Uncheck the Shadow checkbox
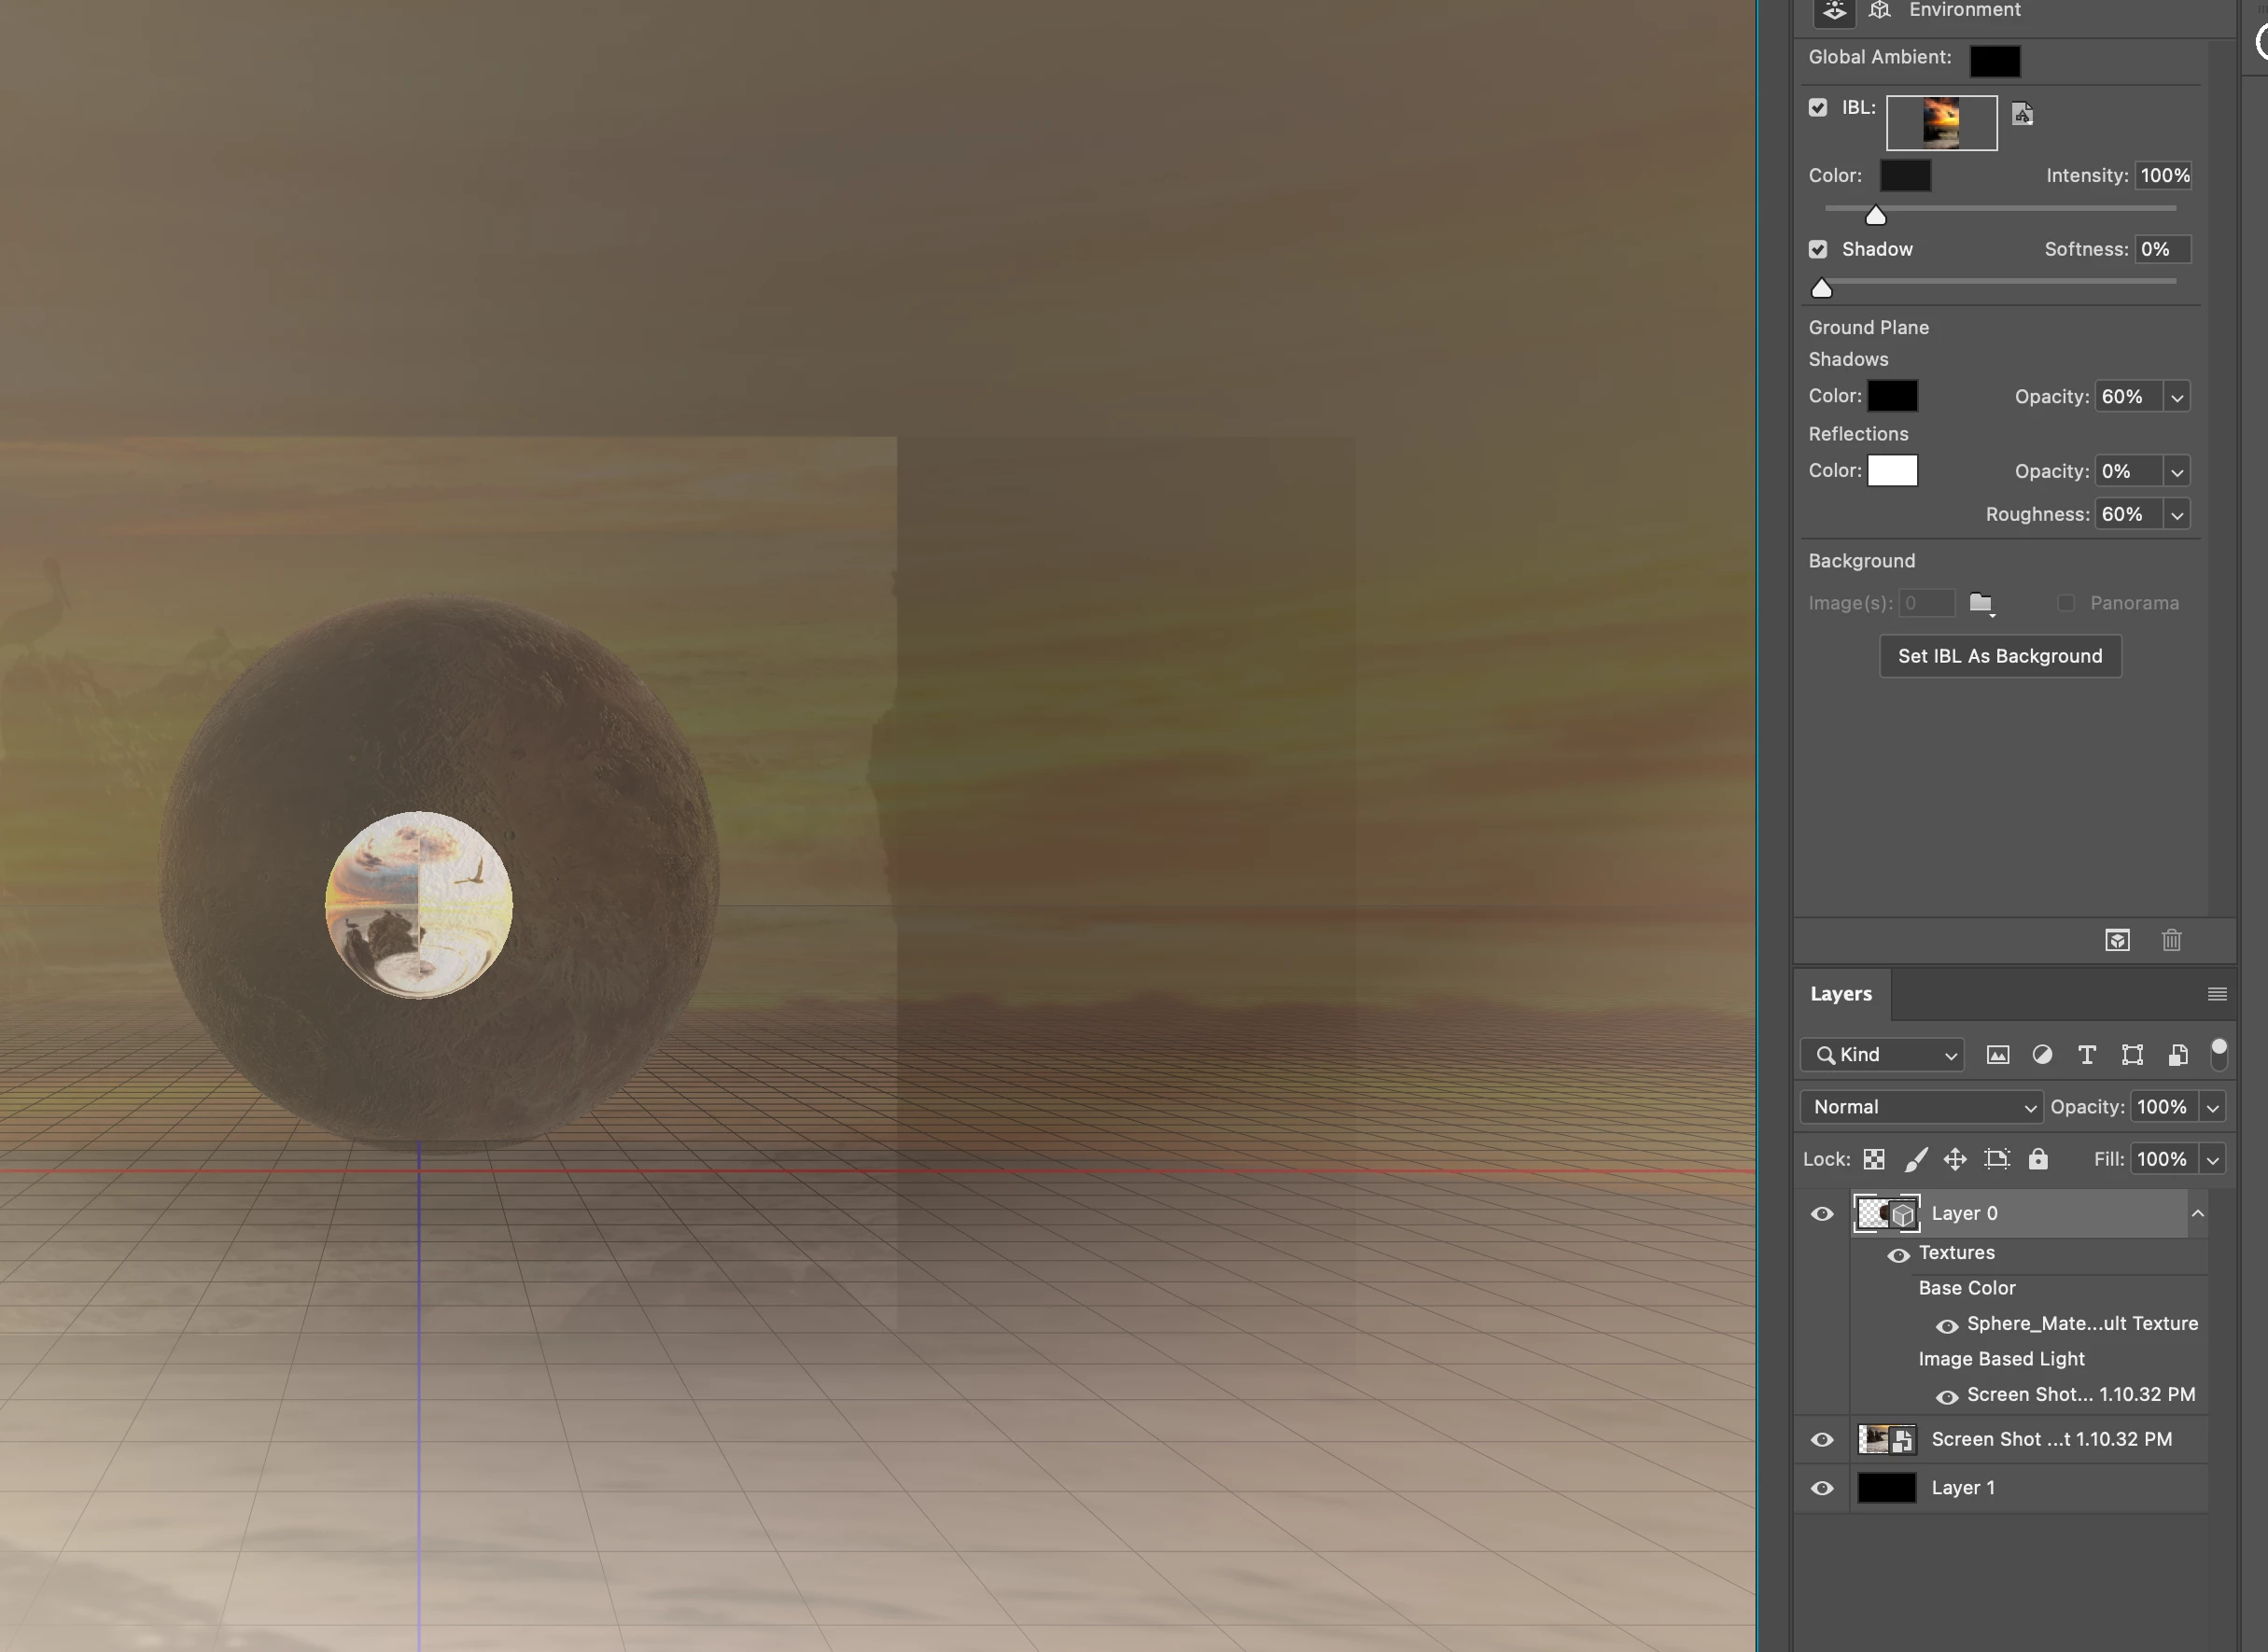Image resolution: width=2268 pixels, height=1652 pixels. [1818, 249]
